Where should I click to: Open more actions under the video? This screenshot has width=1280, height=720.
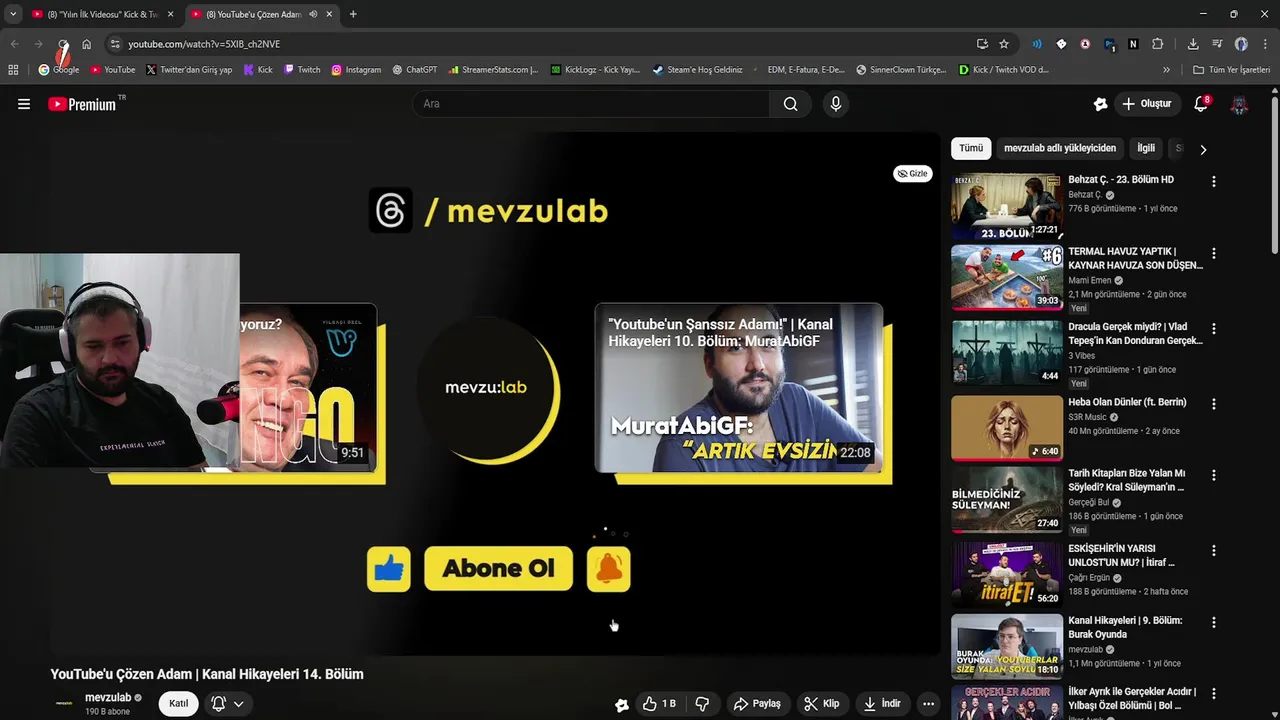[928, 704]
